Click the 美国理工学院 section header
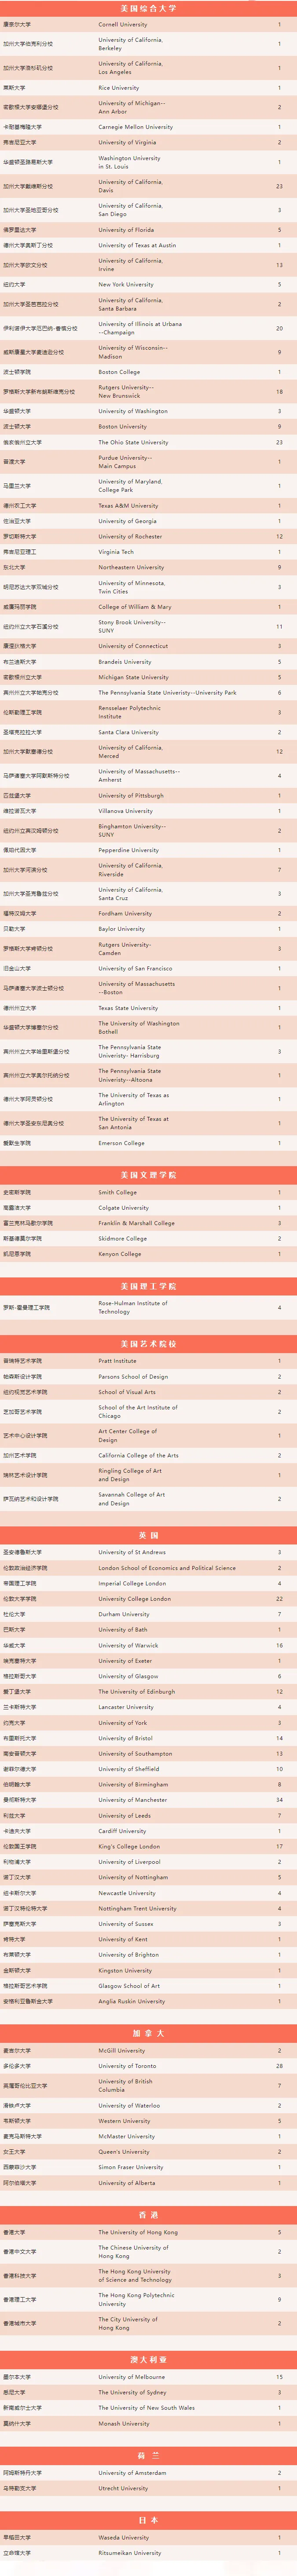This screenshot has width=297, height=2576. [x=148, y=1286]
